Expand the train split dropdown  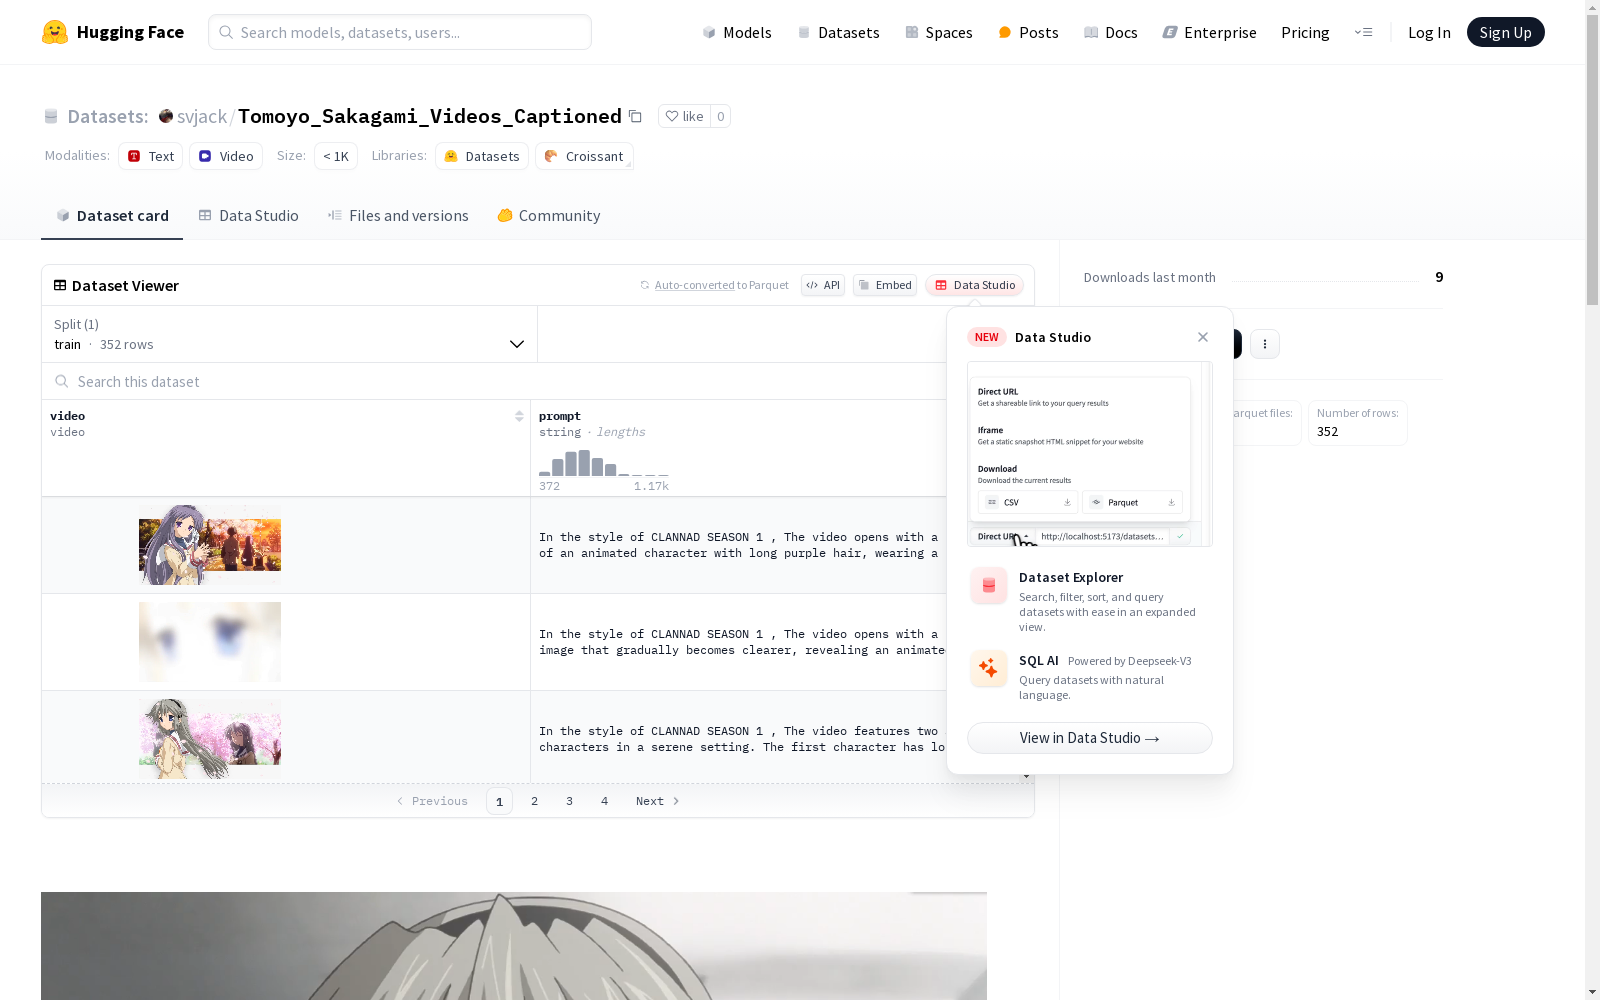(x=290, y=334)
